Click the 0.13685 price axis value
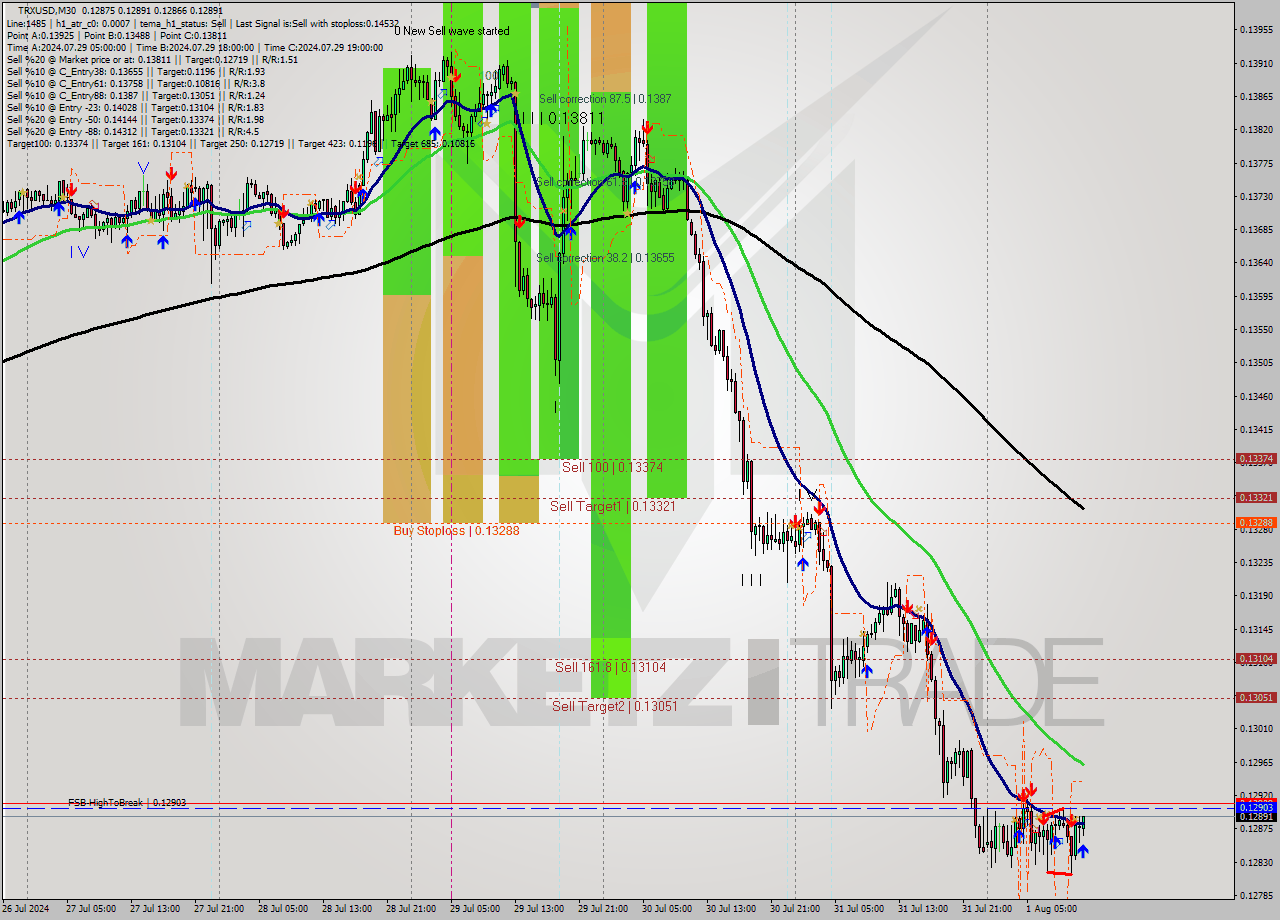Image resolution: width=1280 pixels, height=920 pixels. click(1256, 230)
